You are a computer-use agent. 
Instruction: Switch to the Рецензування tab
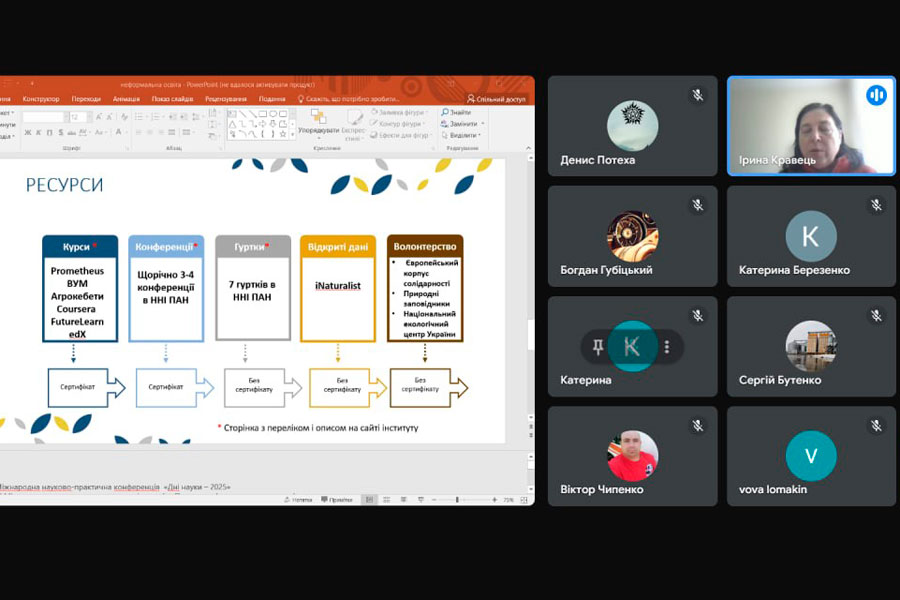tap(226, 99)
